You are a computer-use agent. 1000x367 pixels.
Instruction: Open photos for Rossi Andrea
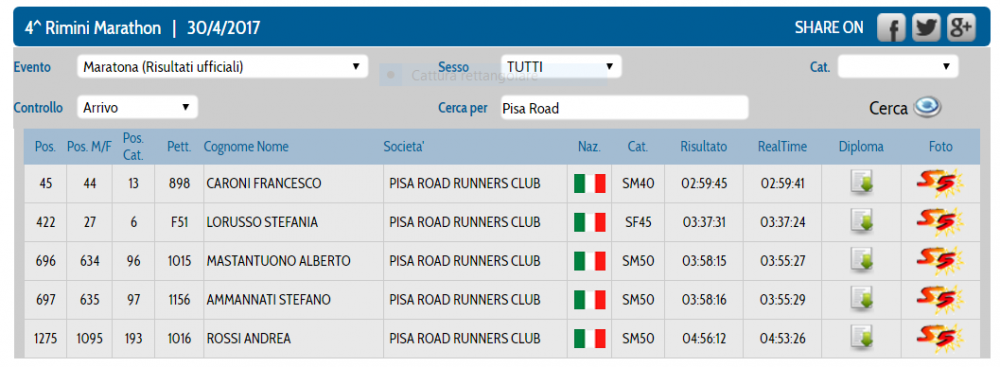click(x=939, y=338)
